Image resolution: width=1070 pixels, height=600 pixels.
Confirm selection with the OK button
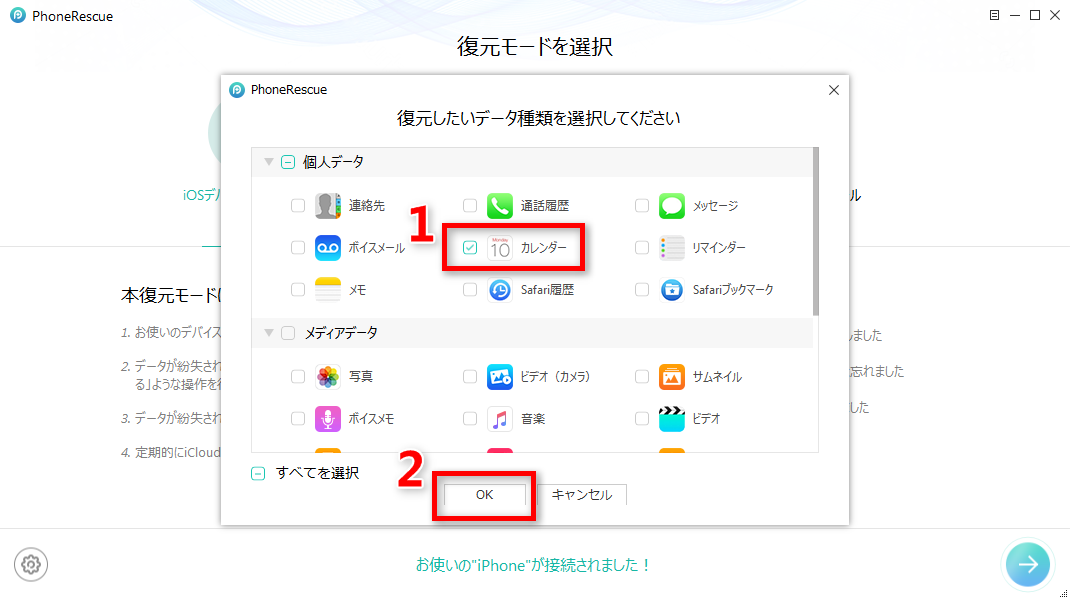click(x=485, y=495)
